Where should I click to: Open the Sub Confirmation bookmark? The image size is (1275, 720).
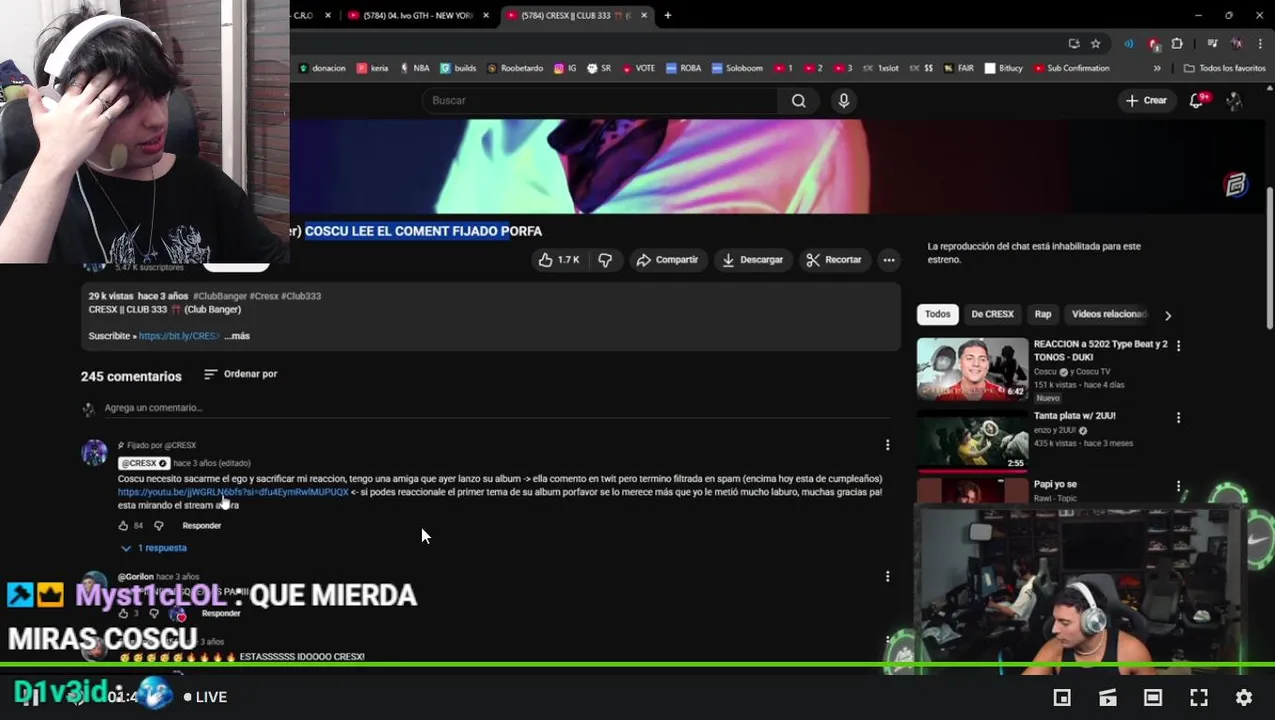pos(1072,68)
